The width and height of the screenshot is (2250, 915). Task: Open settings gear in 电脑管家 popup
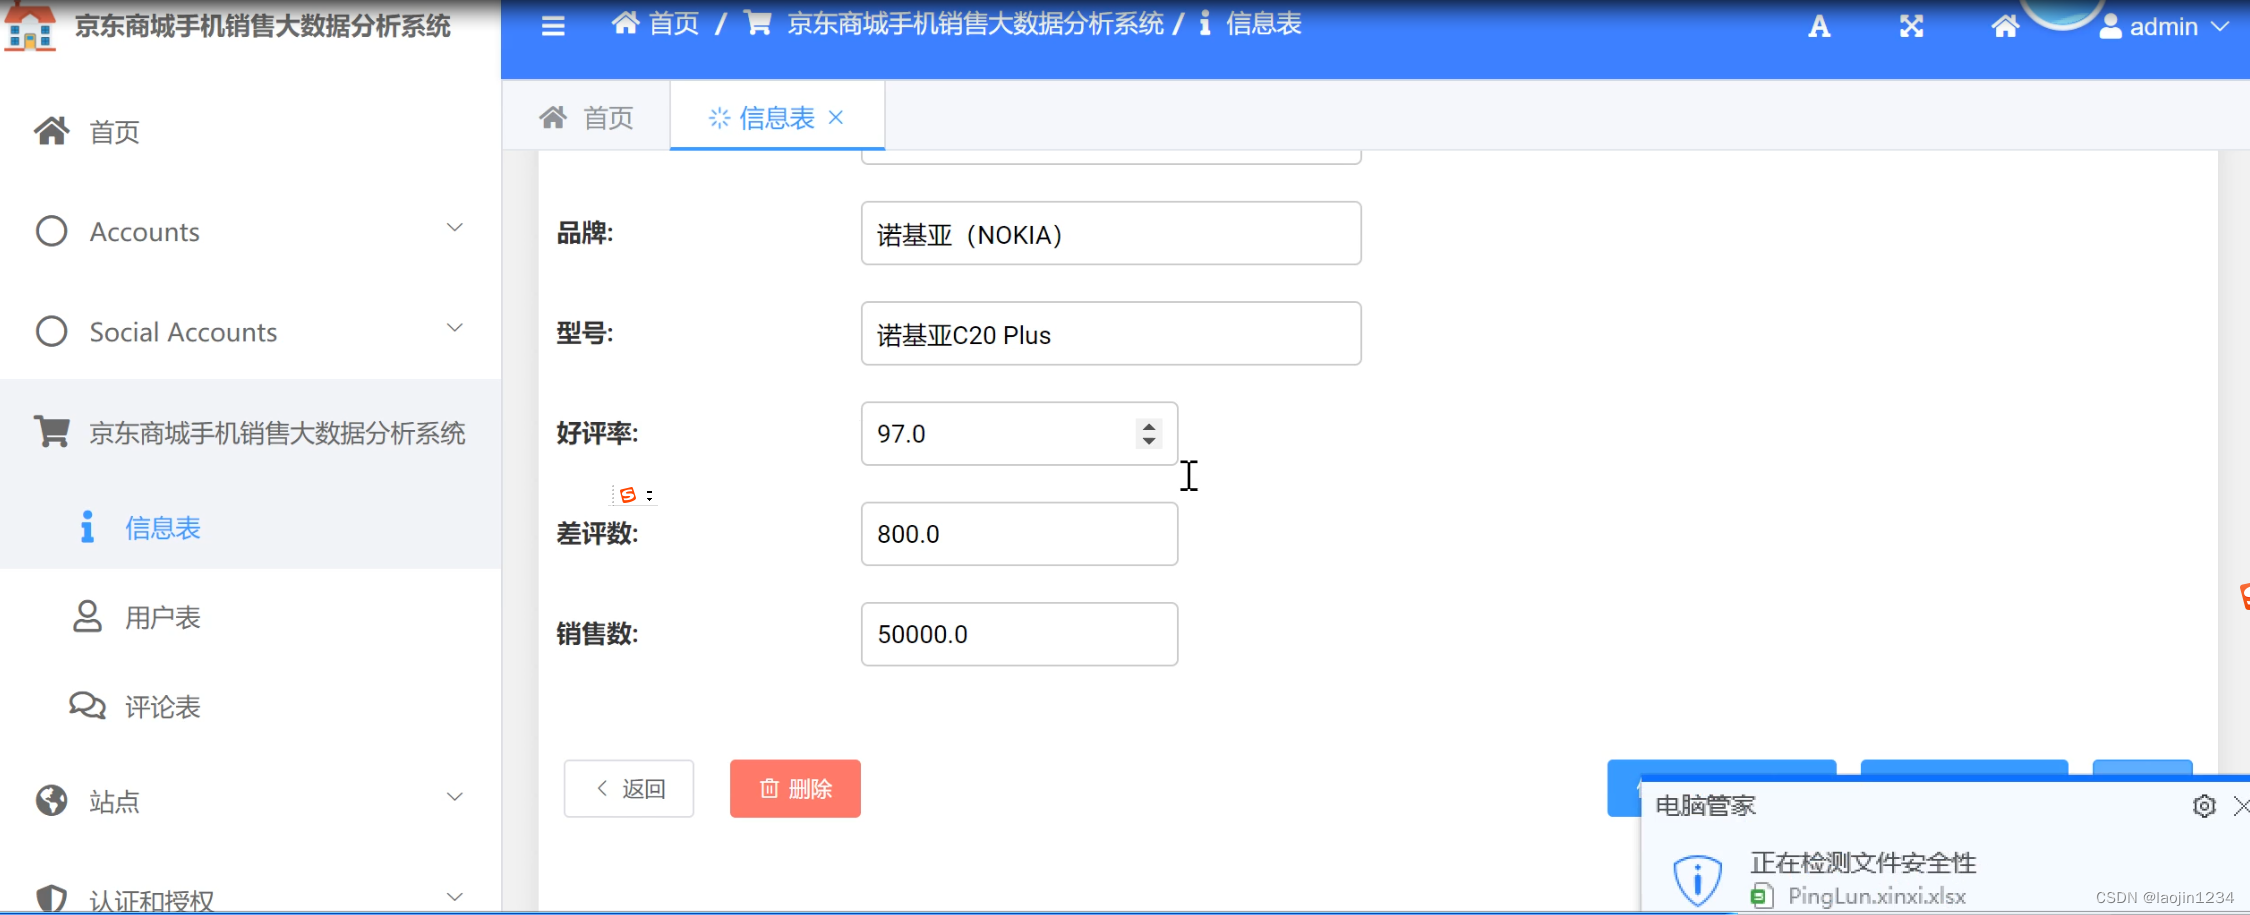pos(2204,806)
